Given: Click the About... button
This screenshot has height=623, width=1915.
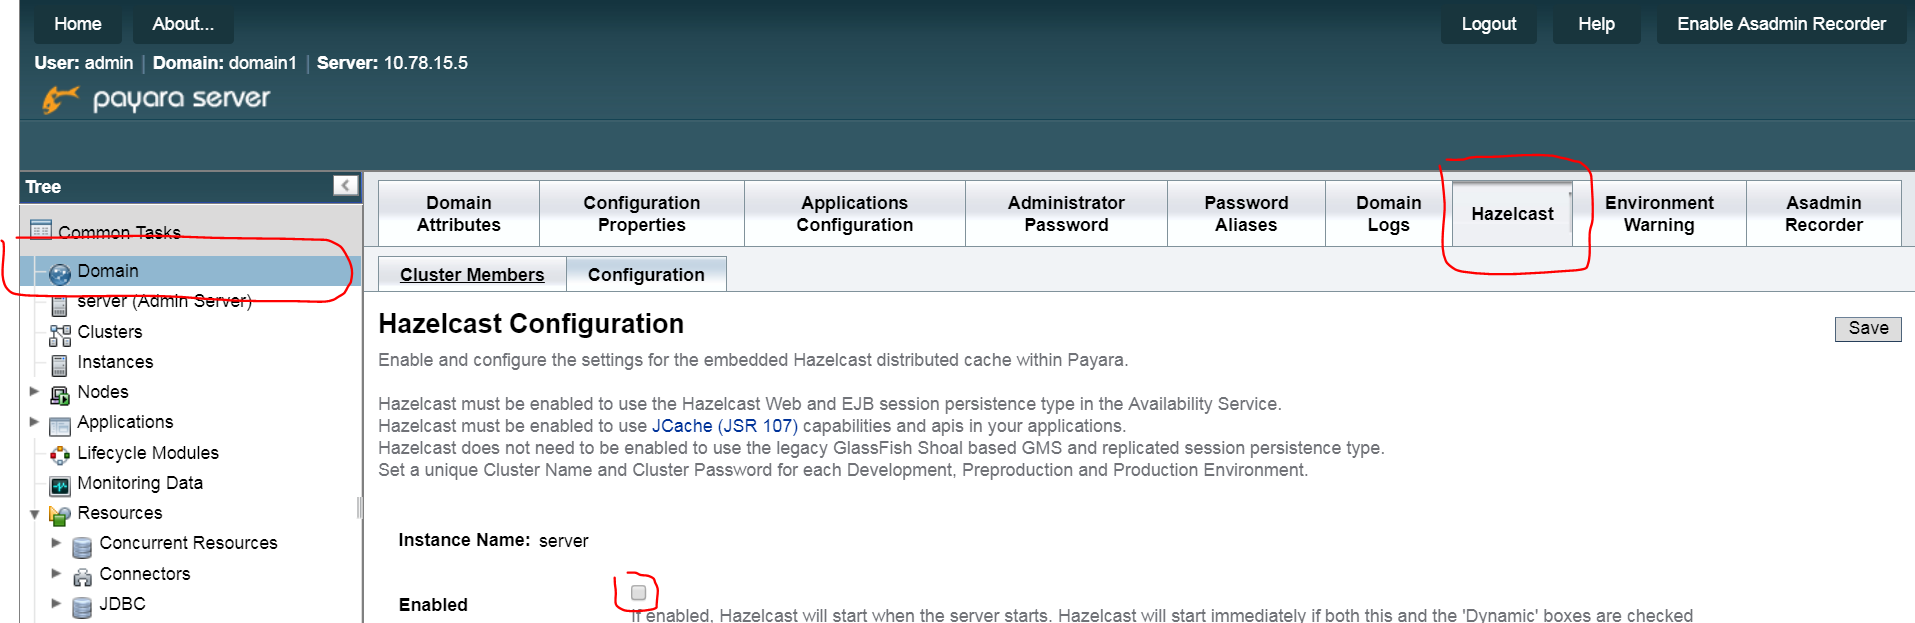Looking at the screenshot, I should (x=183, y=24).
